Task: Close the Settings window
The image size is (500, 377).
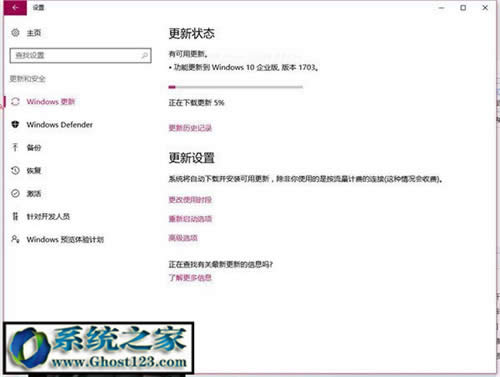Action: click(485, 8)
